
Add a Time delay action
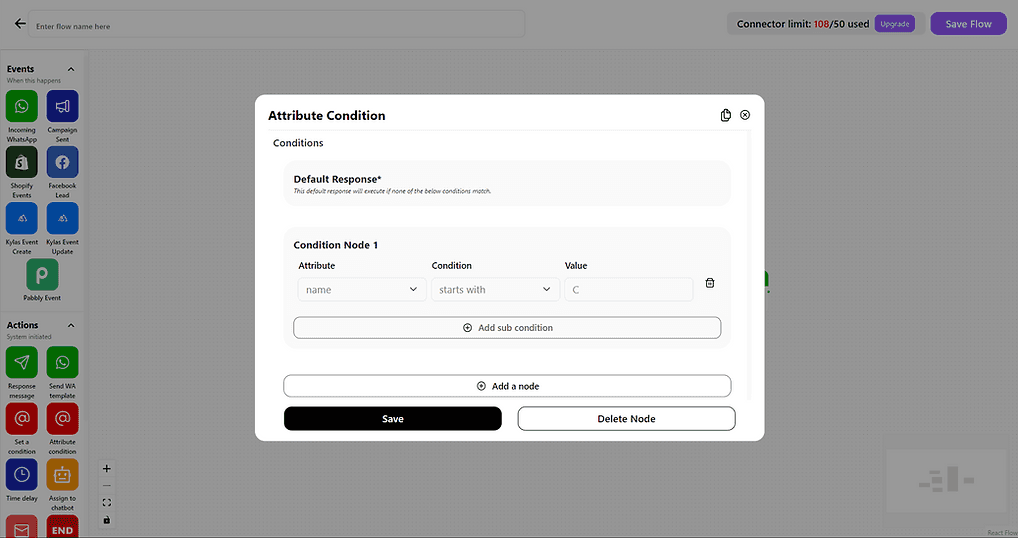point(21,475)
